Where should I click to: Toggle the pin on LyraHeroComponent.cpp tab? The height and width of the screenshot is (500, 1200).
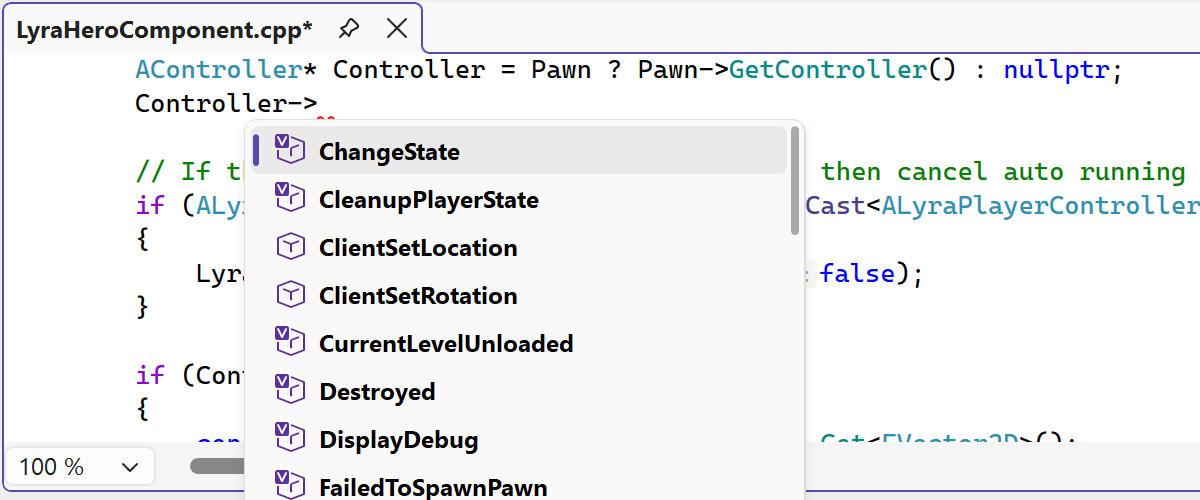point(348,28)
